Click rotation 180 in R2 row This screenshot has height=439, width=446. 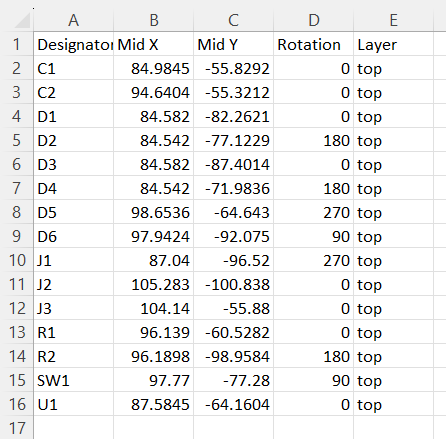tap(314, 356)
